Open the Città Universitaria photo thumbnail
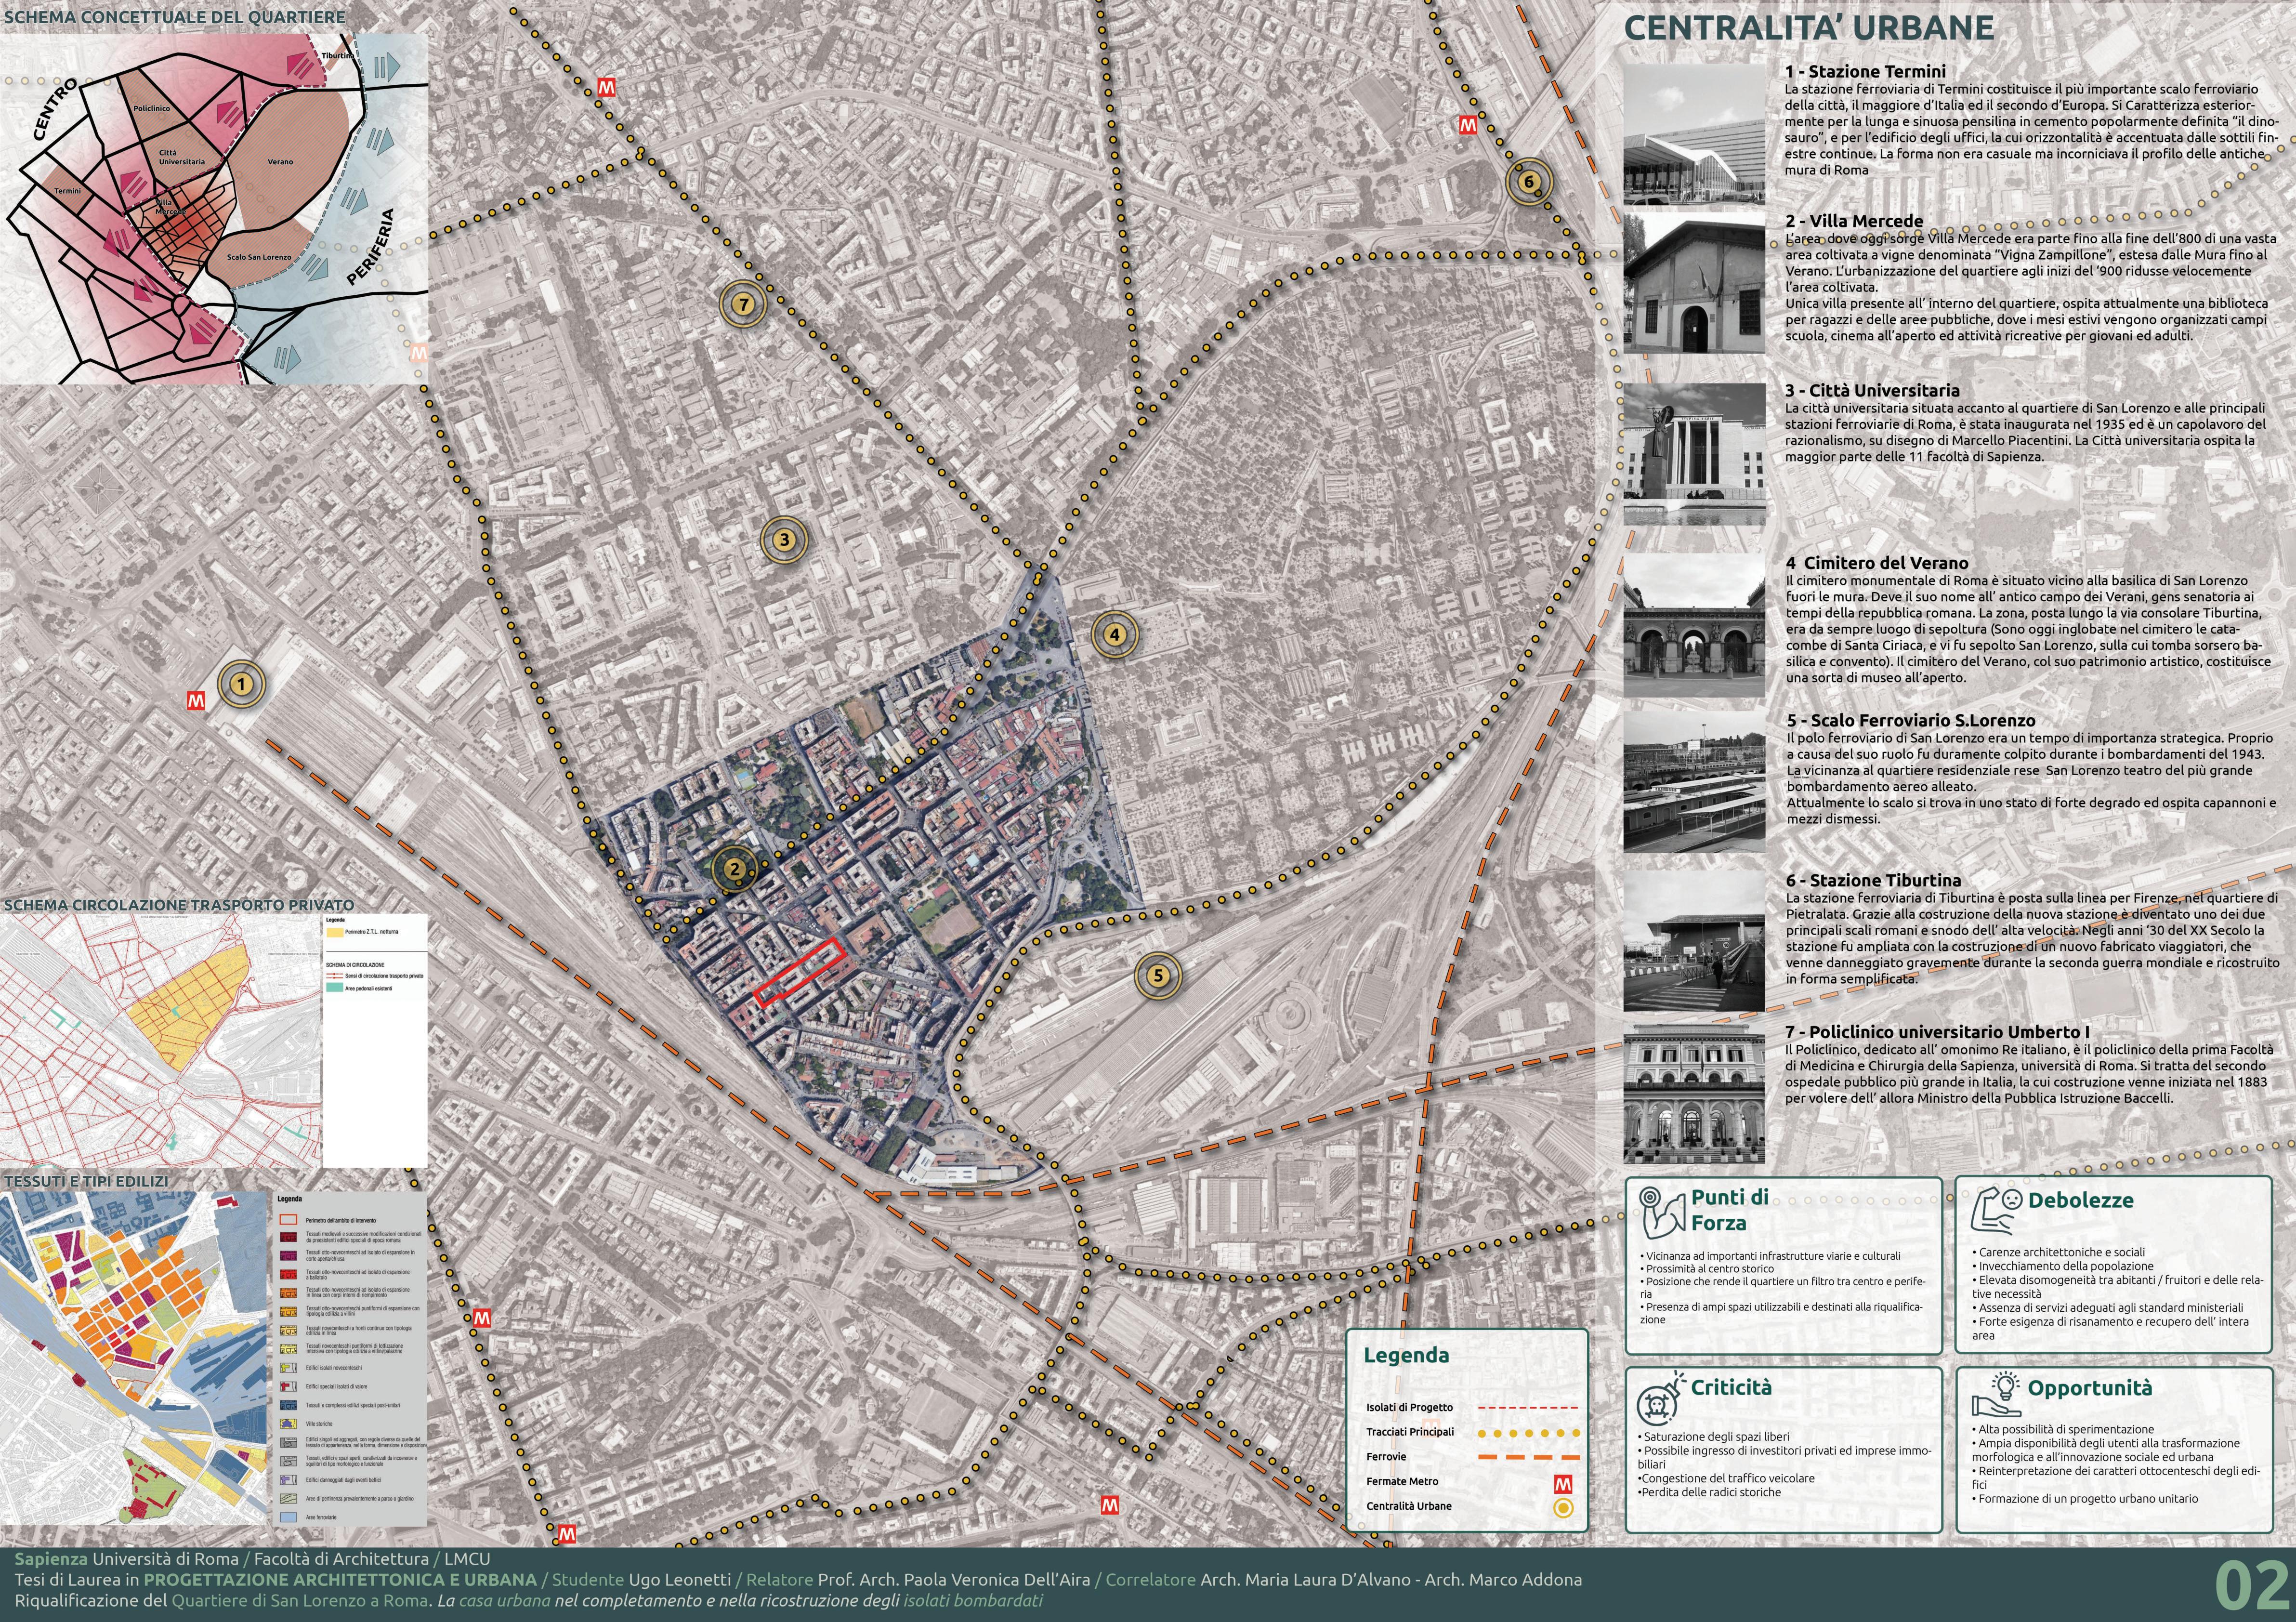The image size is (2296, 1622). coord(1694,454)
